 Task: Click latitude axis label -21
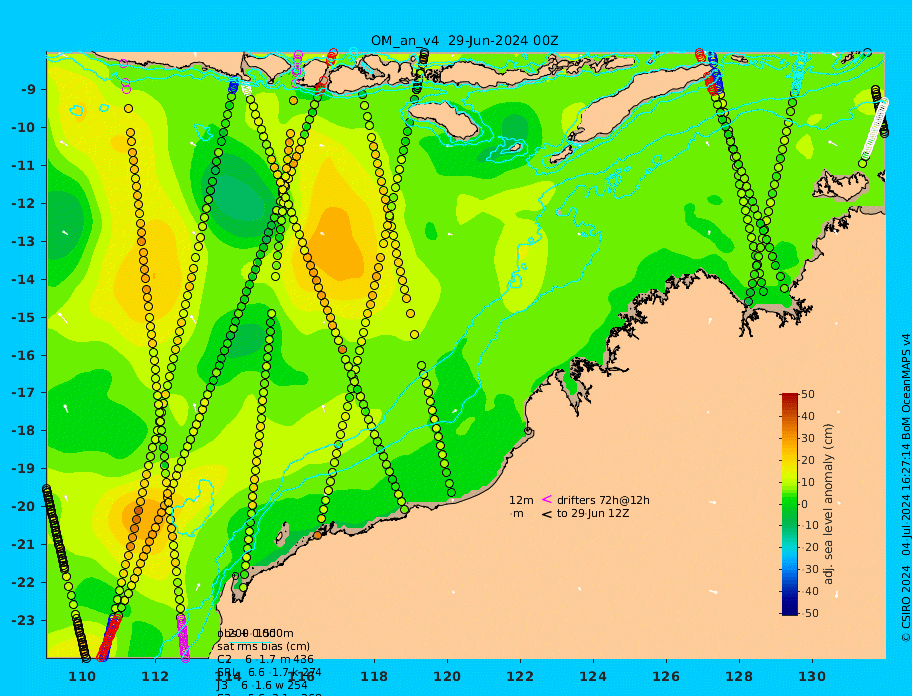click(x=23, y=545)
